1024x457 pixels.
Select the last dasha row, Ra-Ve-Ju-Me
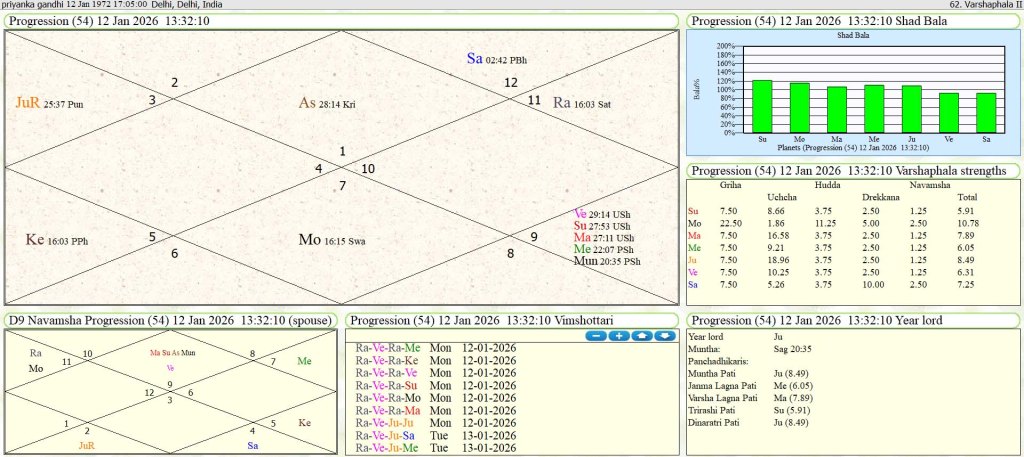tap(389, 449)
